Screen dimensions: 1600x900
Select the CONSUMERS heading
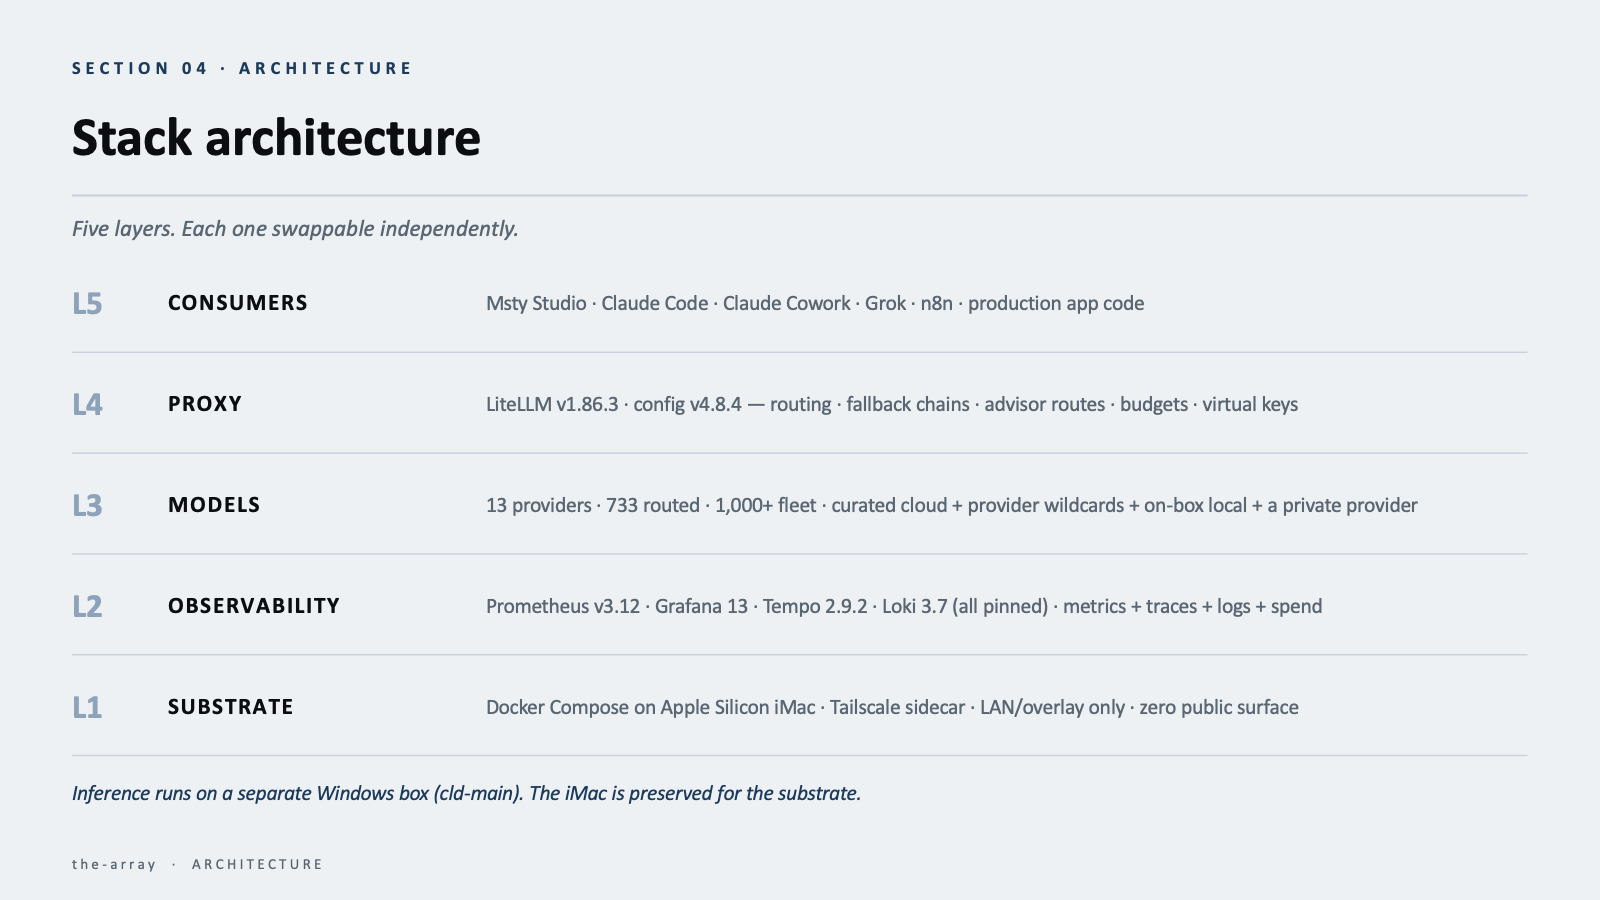(x=238, y=303)
